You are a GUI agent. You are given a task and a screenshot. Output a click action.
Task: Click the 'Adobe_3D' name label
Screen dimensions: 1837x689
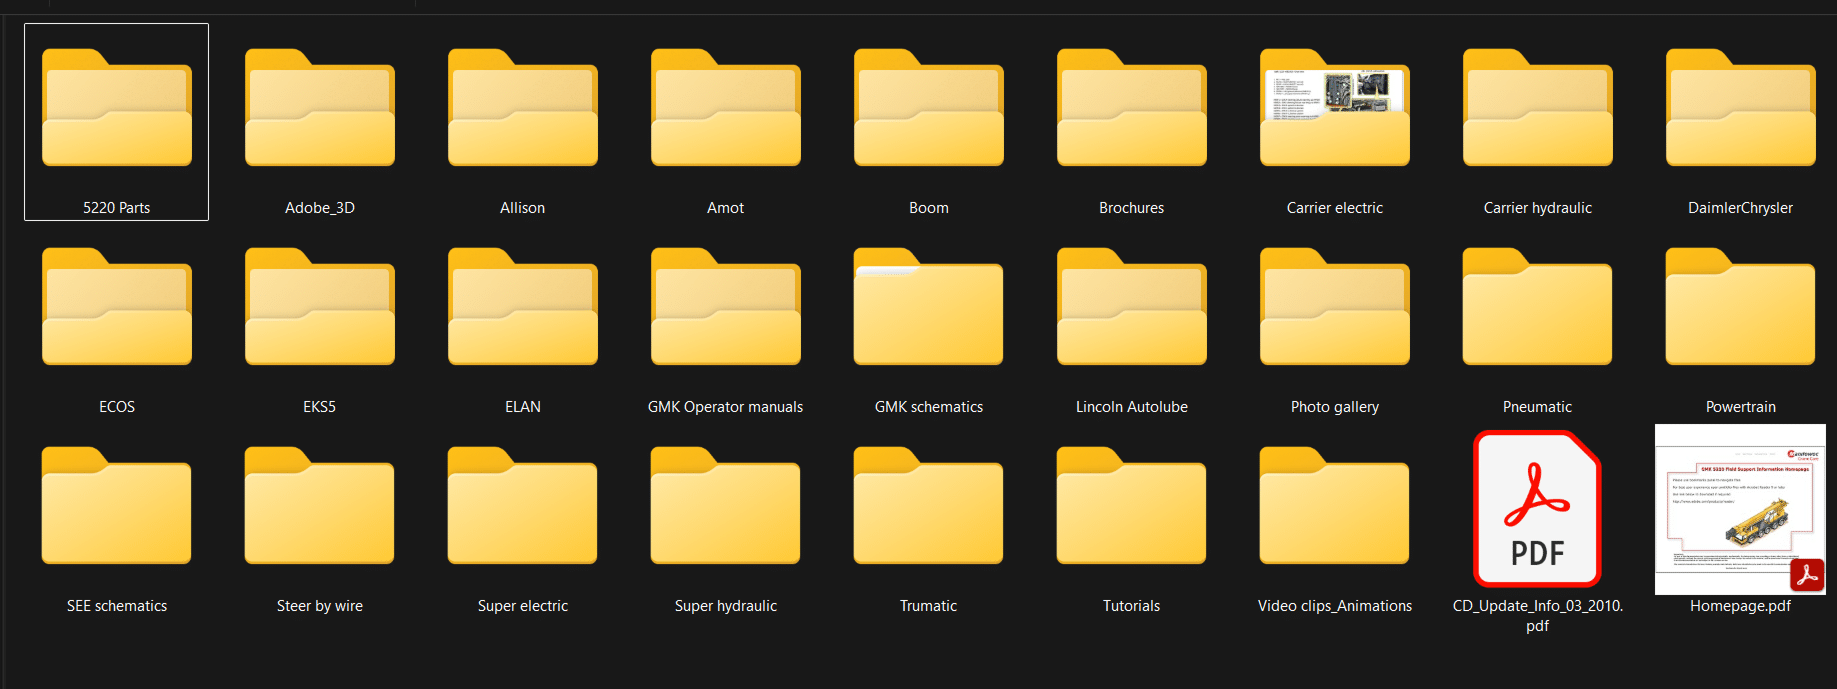pos(320,208)
